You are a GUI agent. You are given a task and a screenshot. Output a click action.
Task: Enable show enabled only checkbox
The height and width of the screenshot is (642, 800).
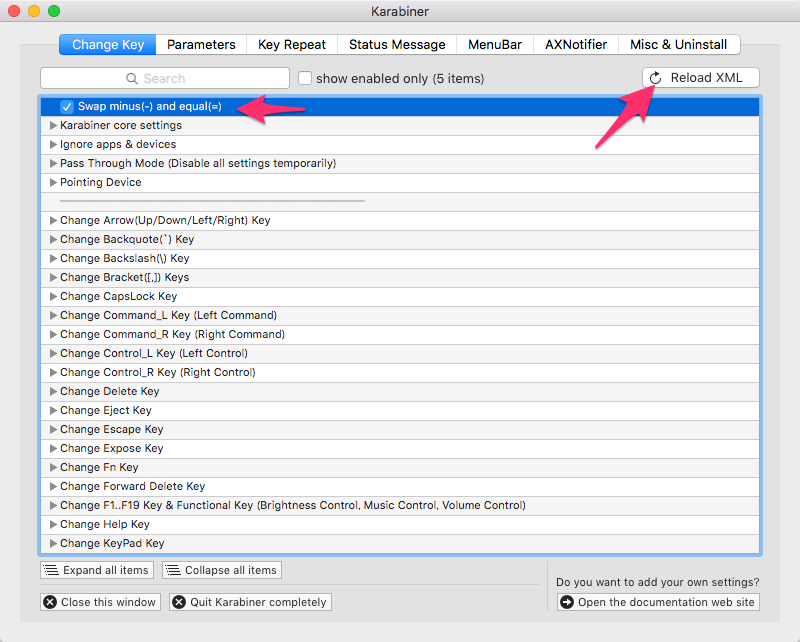[305, 78]
